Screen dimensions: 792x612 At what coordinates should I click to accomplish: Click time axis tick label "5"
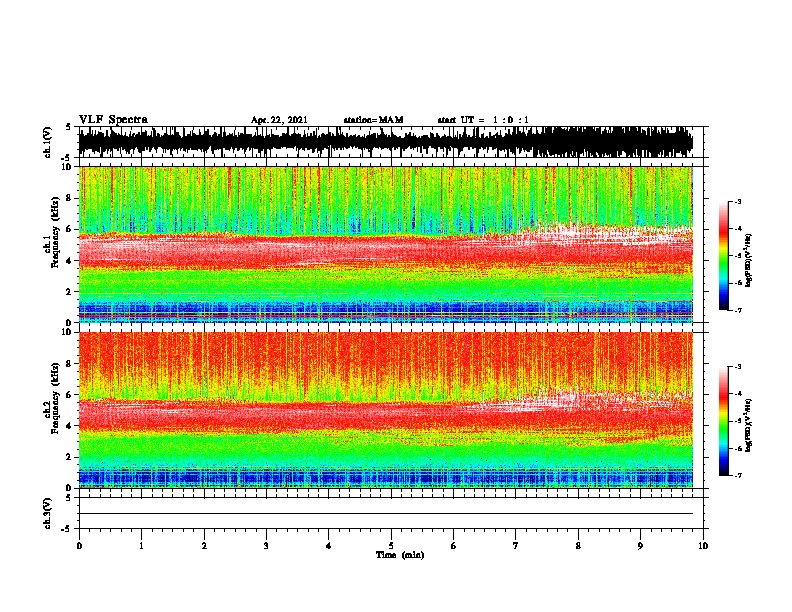tap(391, 545)
